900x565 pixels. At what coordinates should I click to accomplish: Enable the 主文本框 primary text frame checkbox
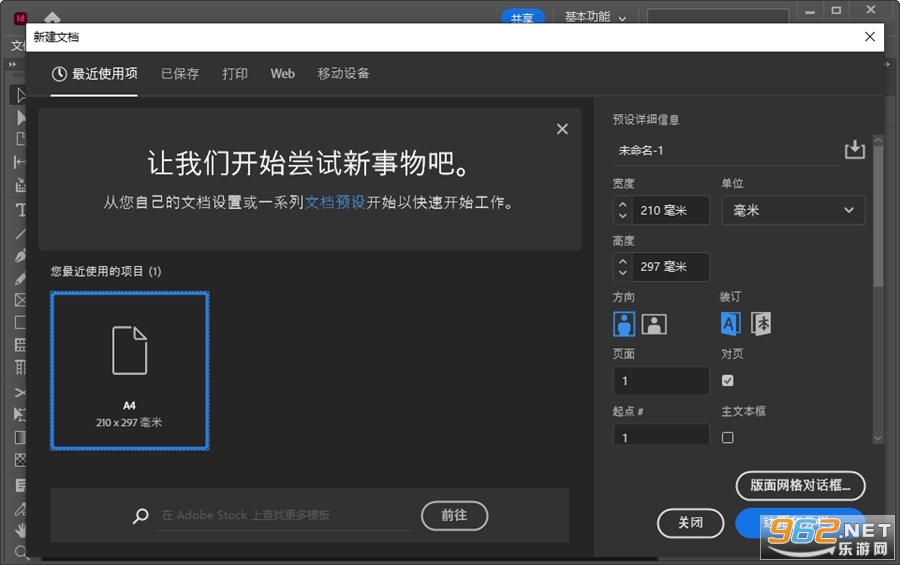pos(727,438)
